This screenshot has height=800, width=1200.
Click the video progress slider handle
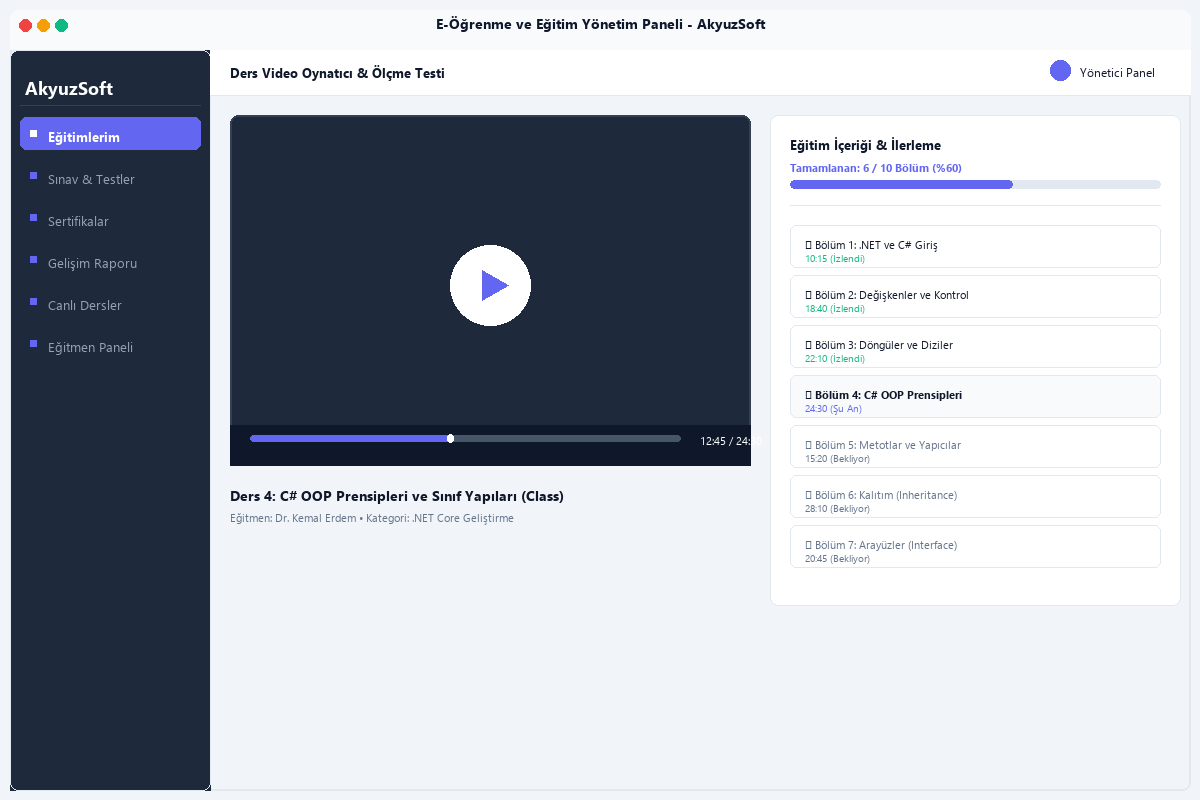(450, 438)
